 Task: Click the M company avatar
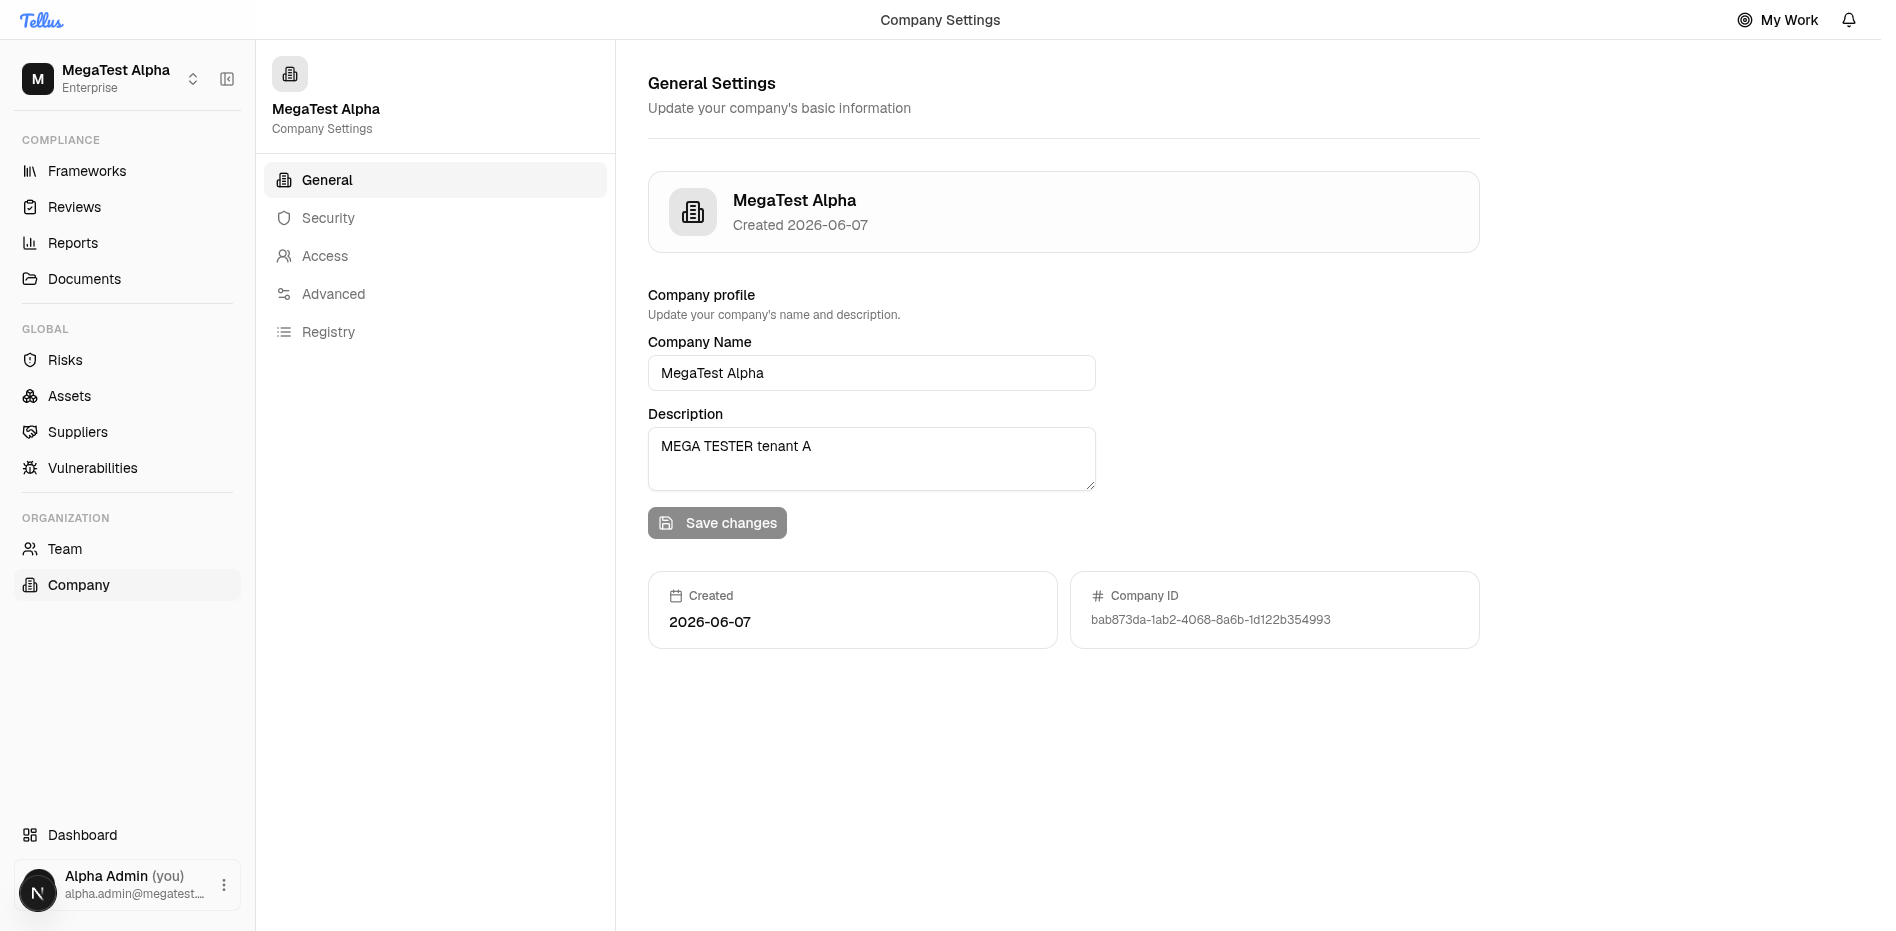(x=38, y=79)
